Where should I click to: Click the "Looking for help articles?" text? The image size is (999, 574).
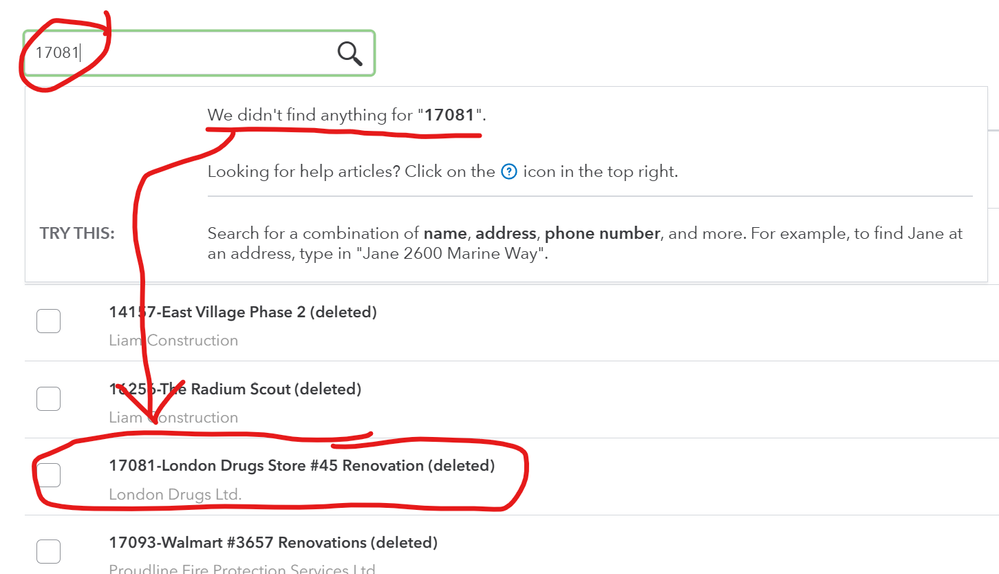(302, 171)
